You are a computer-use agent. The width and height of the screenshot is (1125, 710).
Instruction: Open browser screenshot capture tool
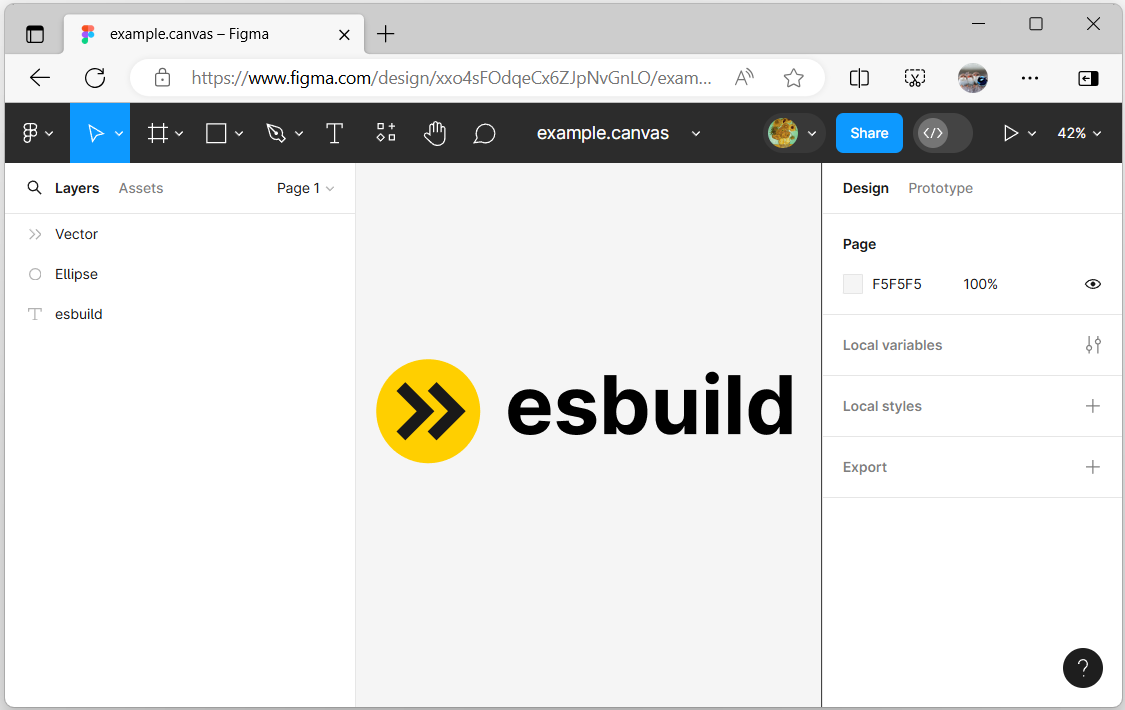915,77
